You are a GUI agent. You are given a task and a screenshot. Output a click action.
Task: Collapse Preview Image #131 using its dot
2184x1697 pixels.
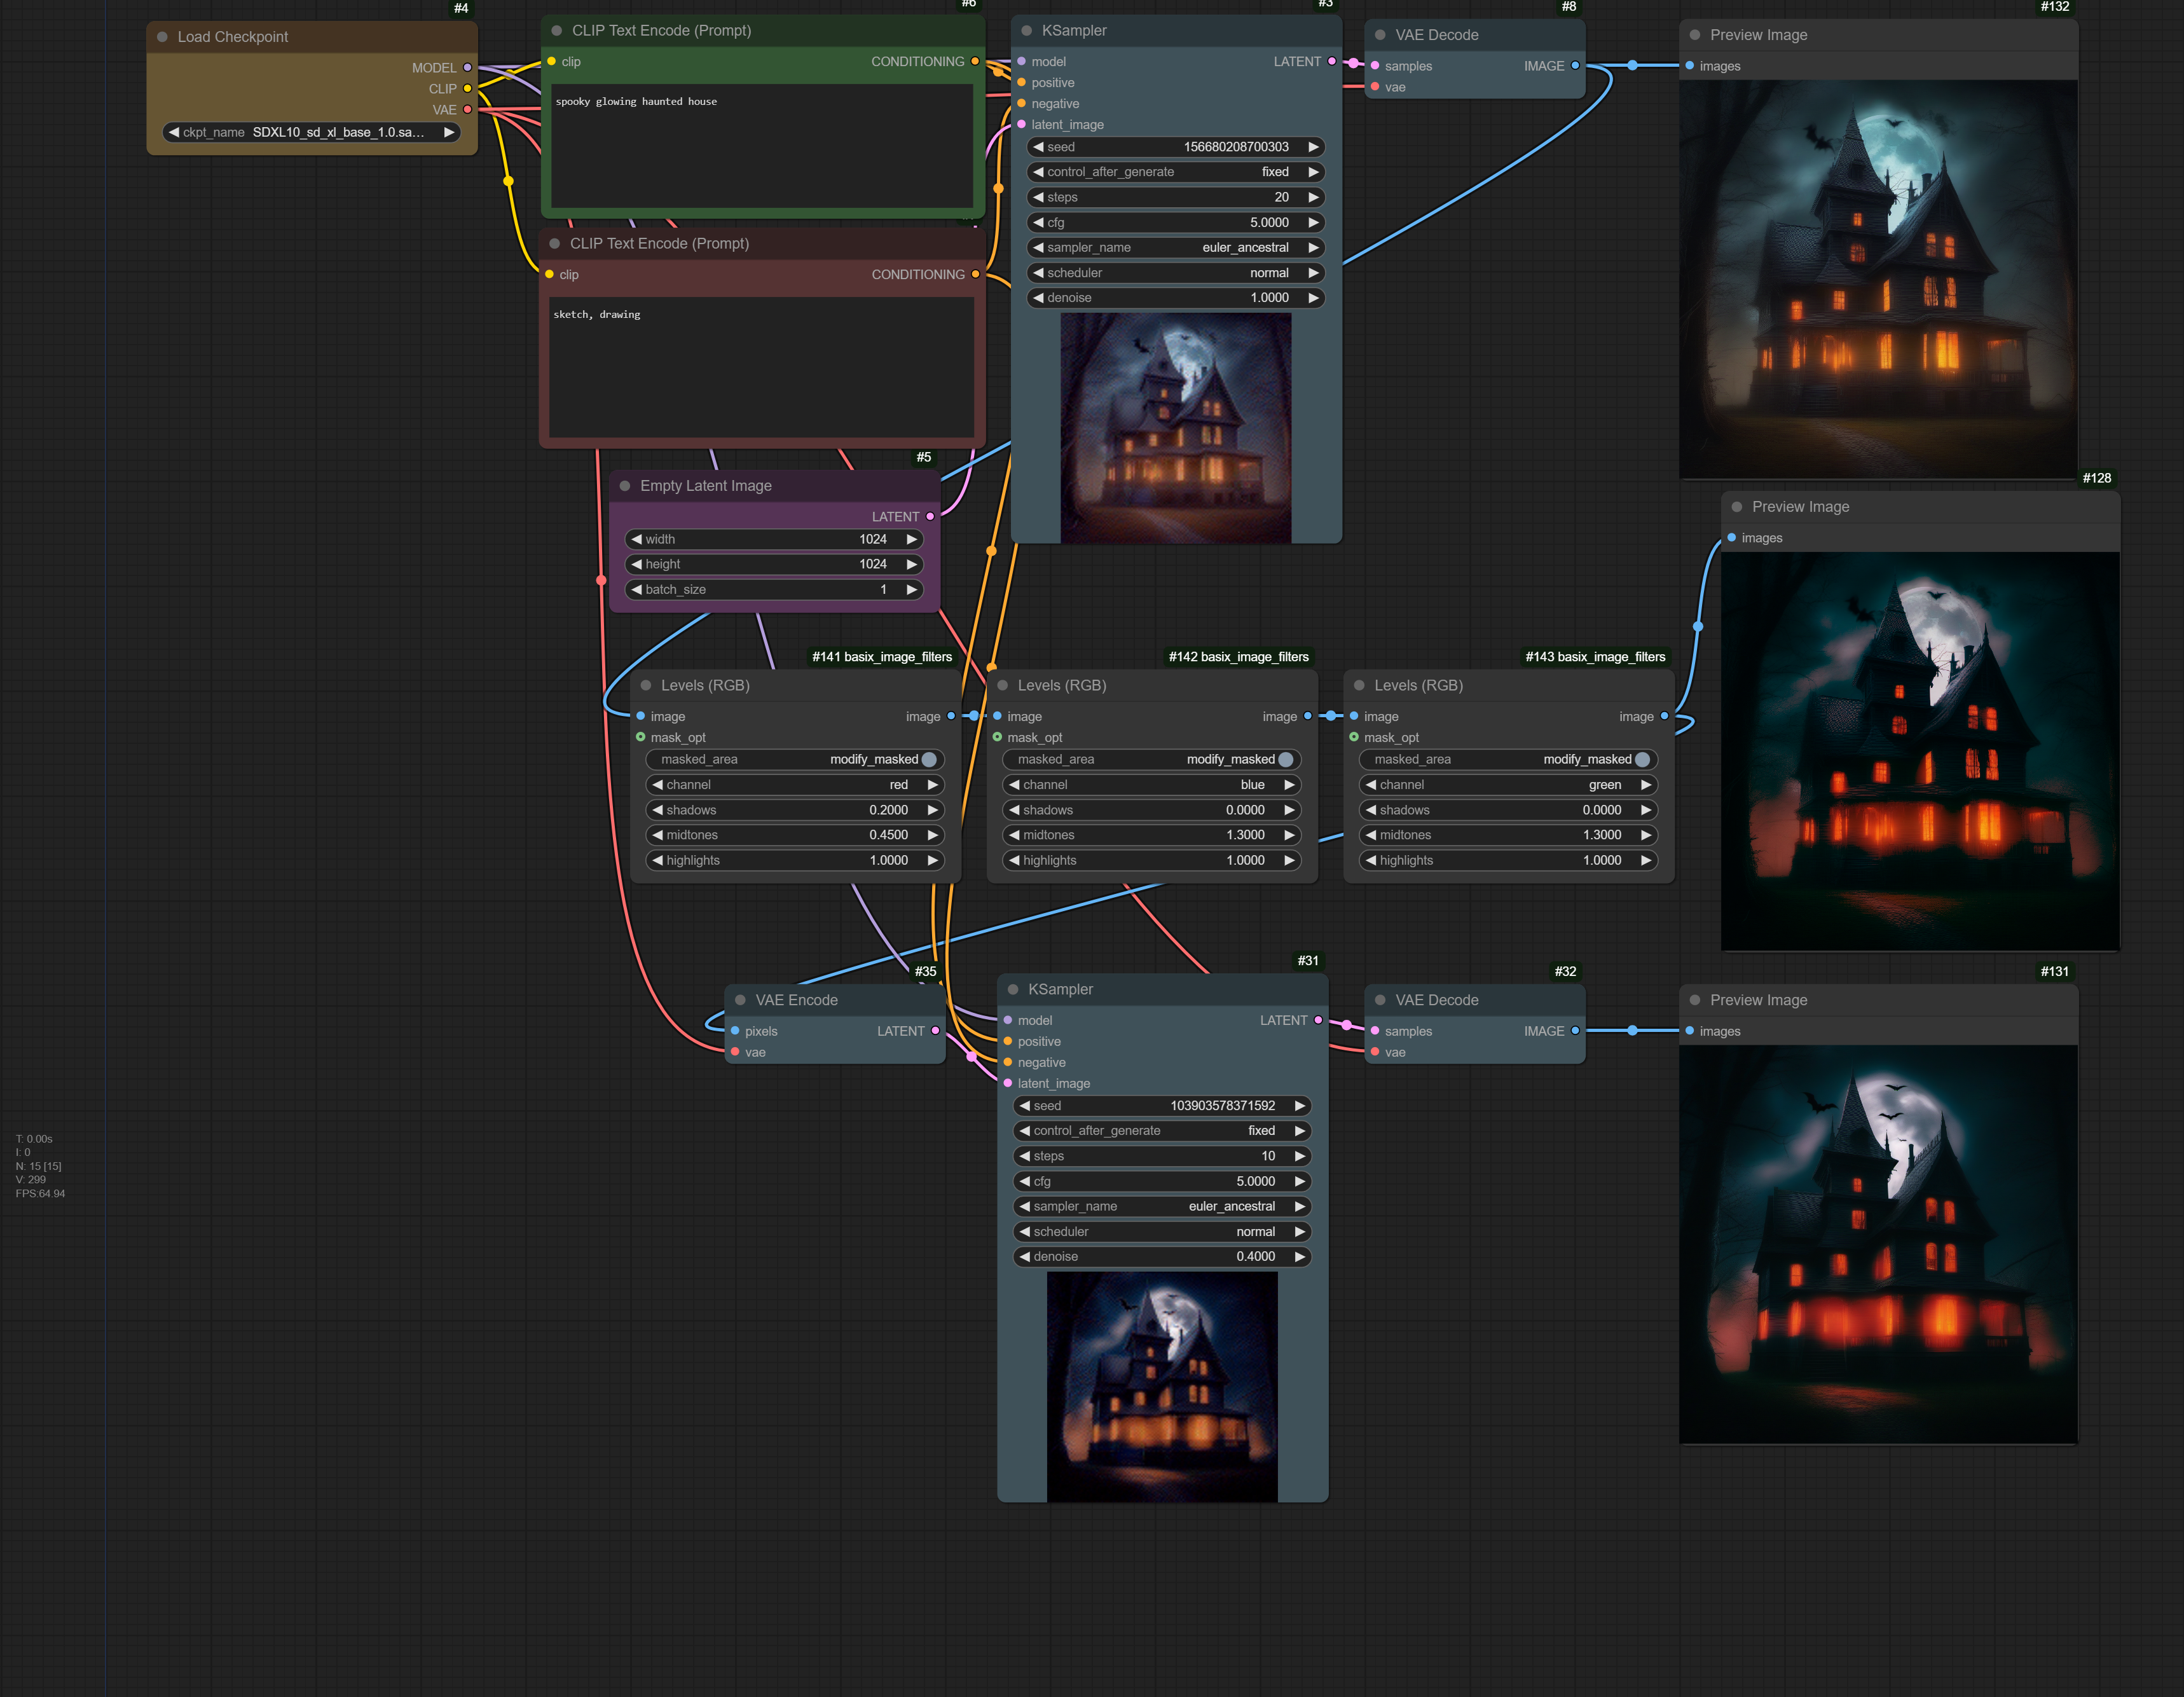pos(1694,1000)
